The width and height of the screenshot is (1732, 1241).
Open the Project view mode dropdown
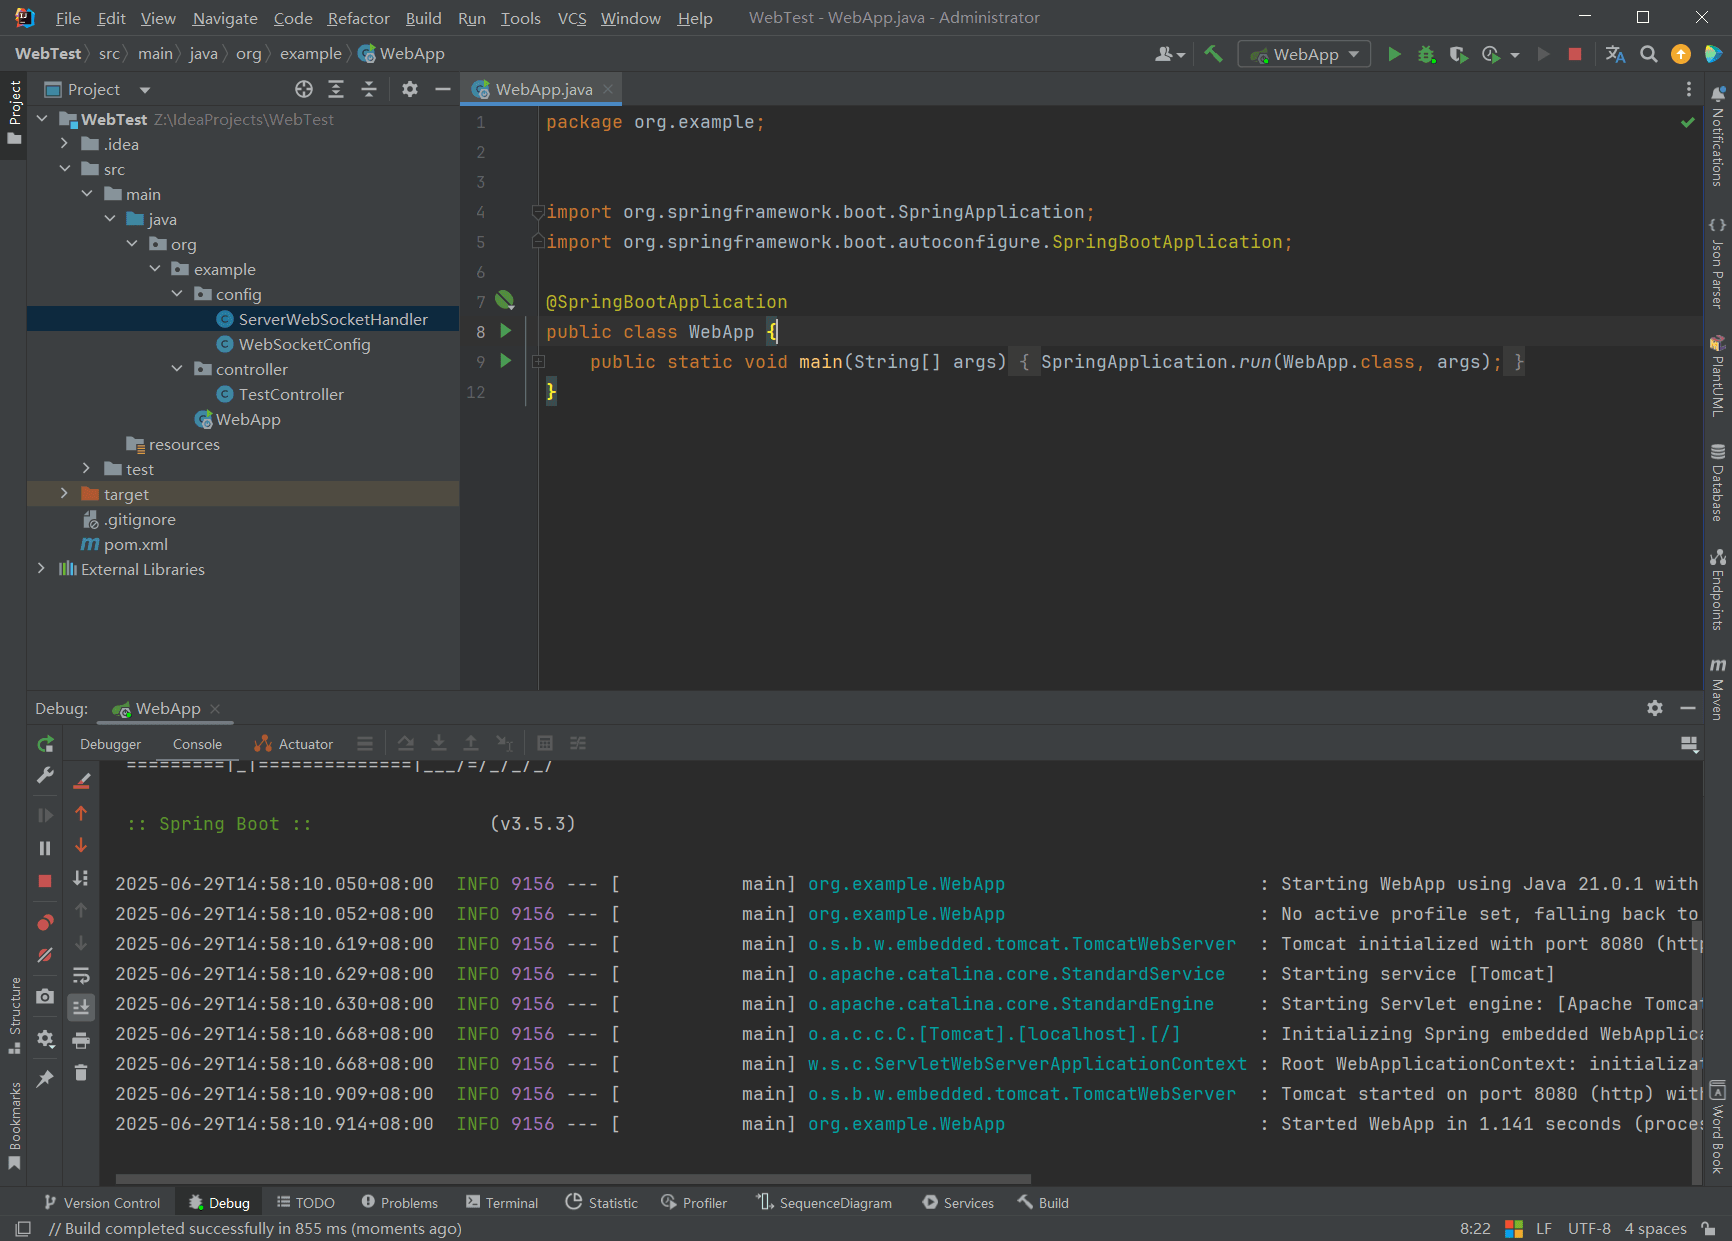[145, 90]
